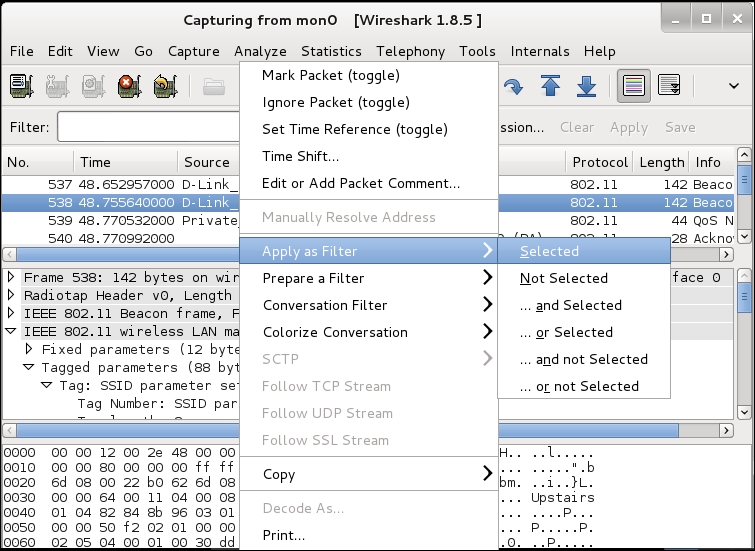Screen dimensions: 755x551
Task: Expand the Copy submenu
Action: click(369, 474)
